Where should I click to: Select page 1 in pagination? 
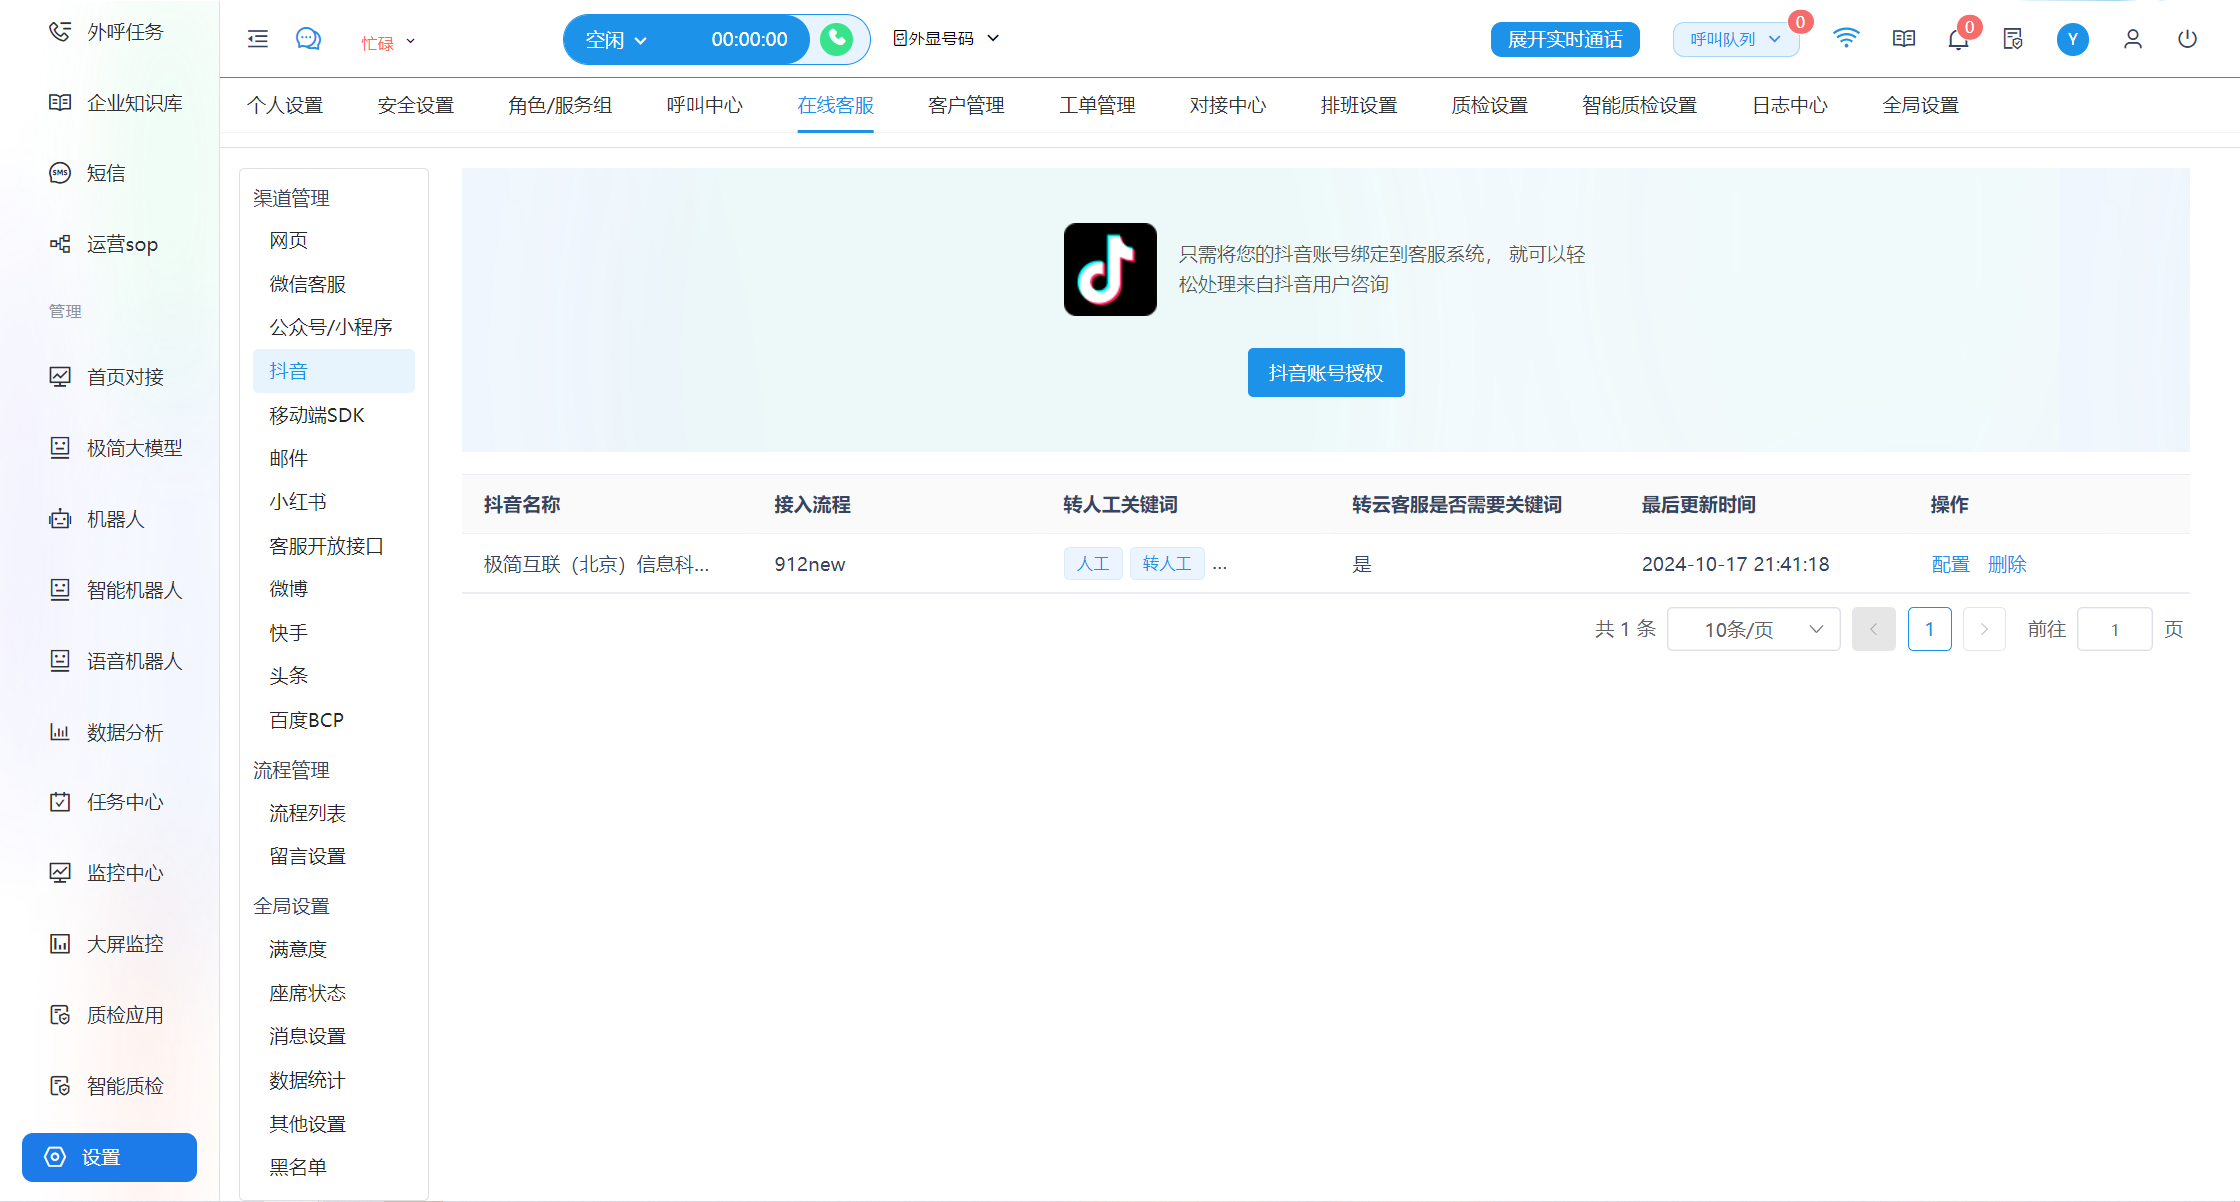pyautogui.click(x=1930, y=629)
